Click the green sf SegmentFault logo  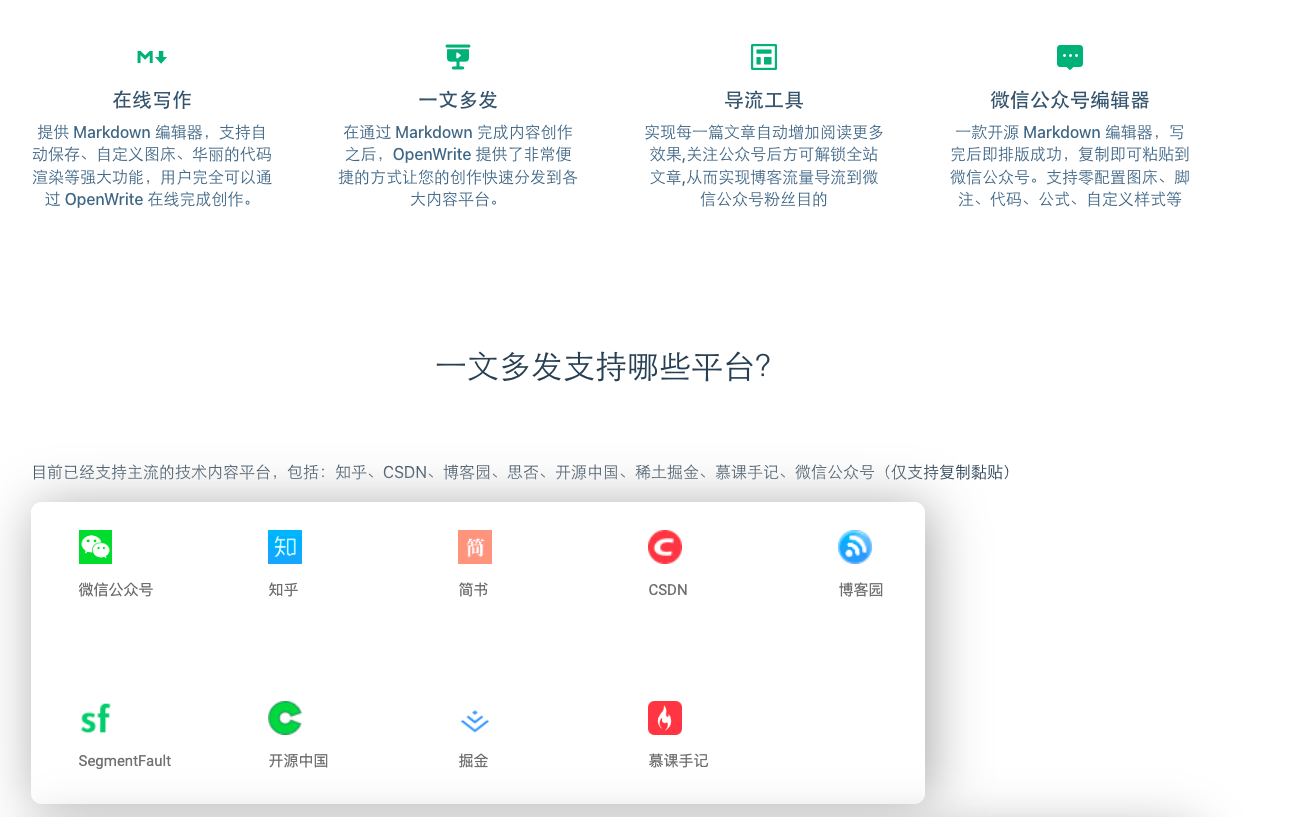point(95,718)
